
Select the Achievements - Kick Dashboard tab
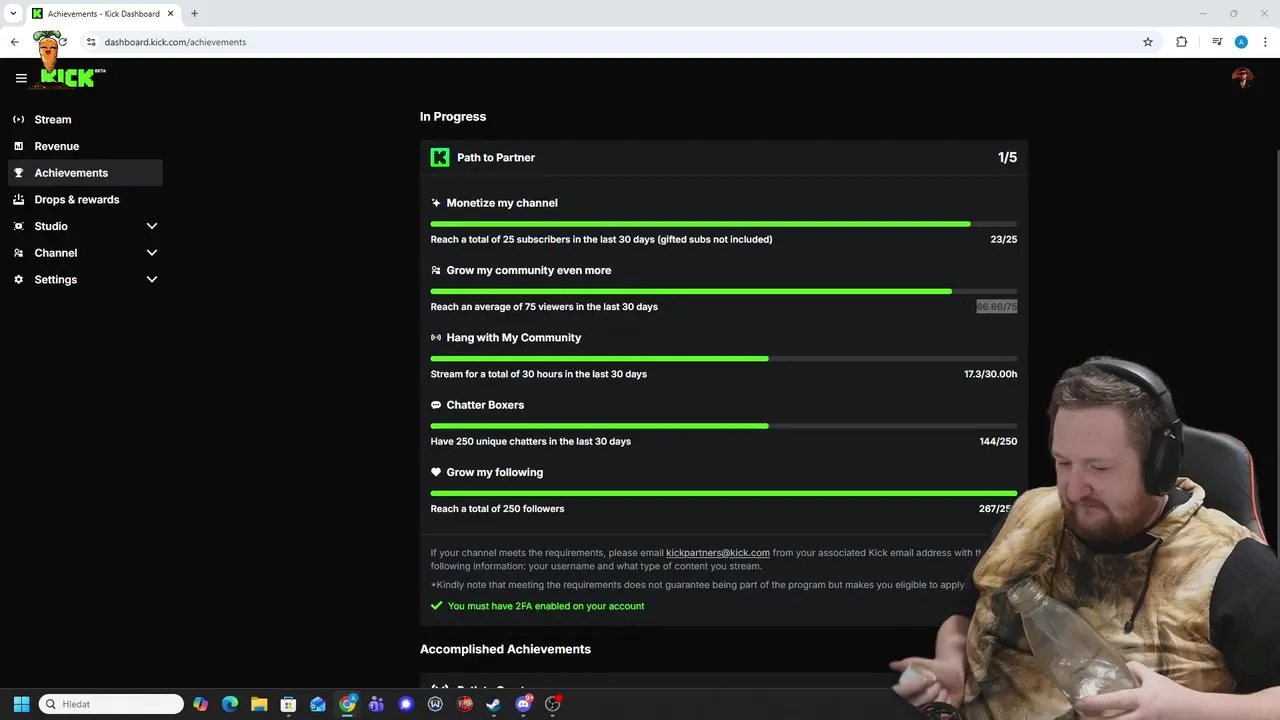coord(103,14)
